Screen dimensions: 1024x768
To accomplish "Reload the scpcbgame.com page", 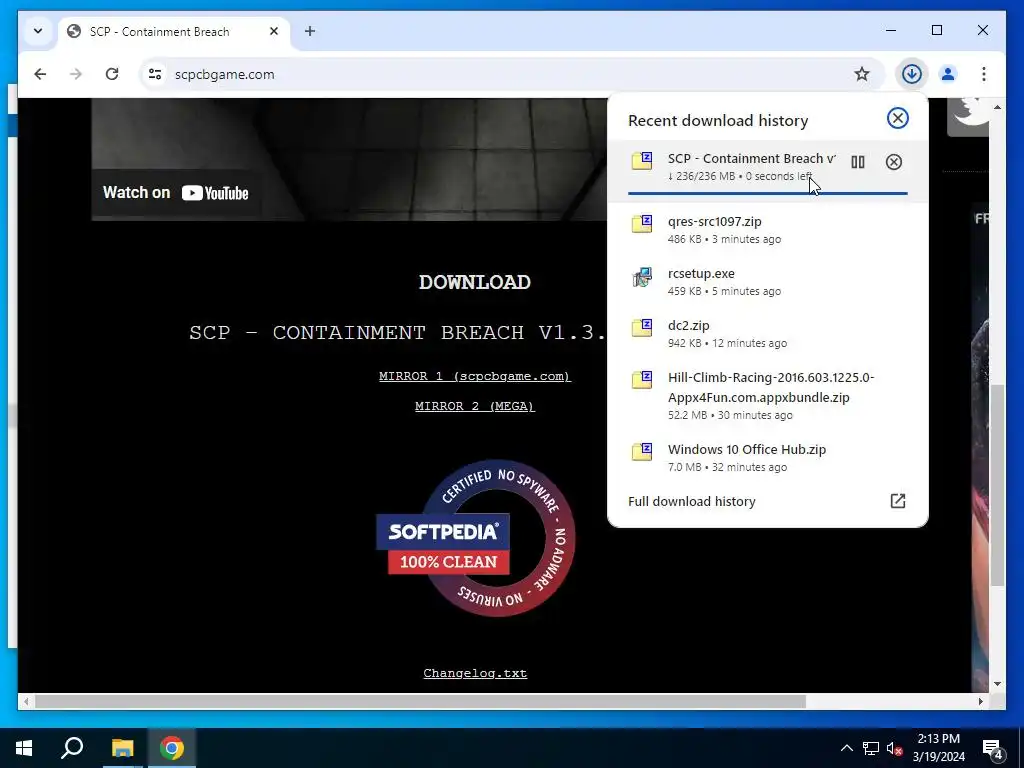I will tap(112, 74).
